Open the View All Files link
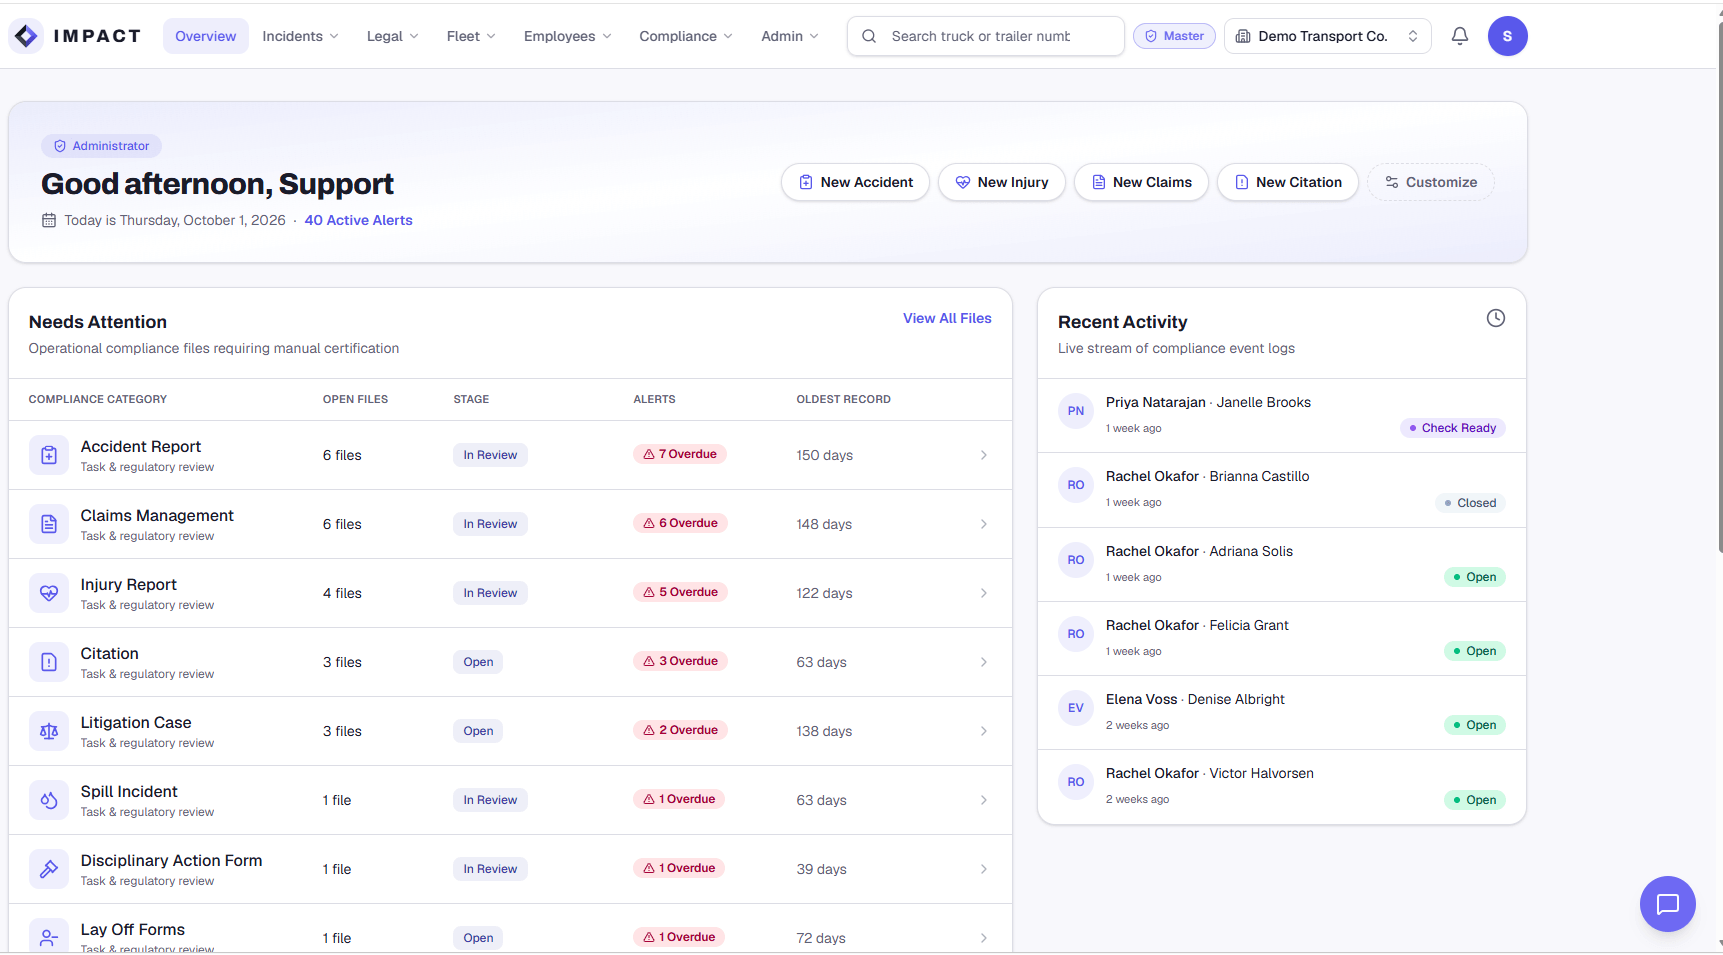Image resolution: width=1723 pixels, height=955 pixels. (x=947, y=318)
